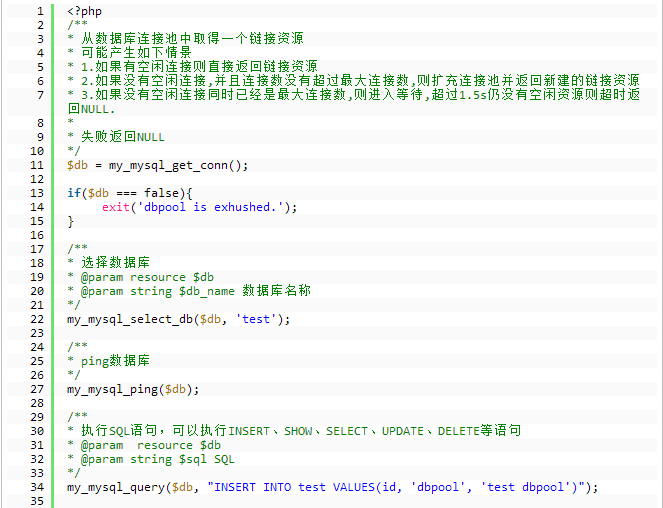
Task: Click the my_mysql_ping function call
Action: coord(112,389)
